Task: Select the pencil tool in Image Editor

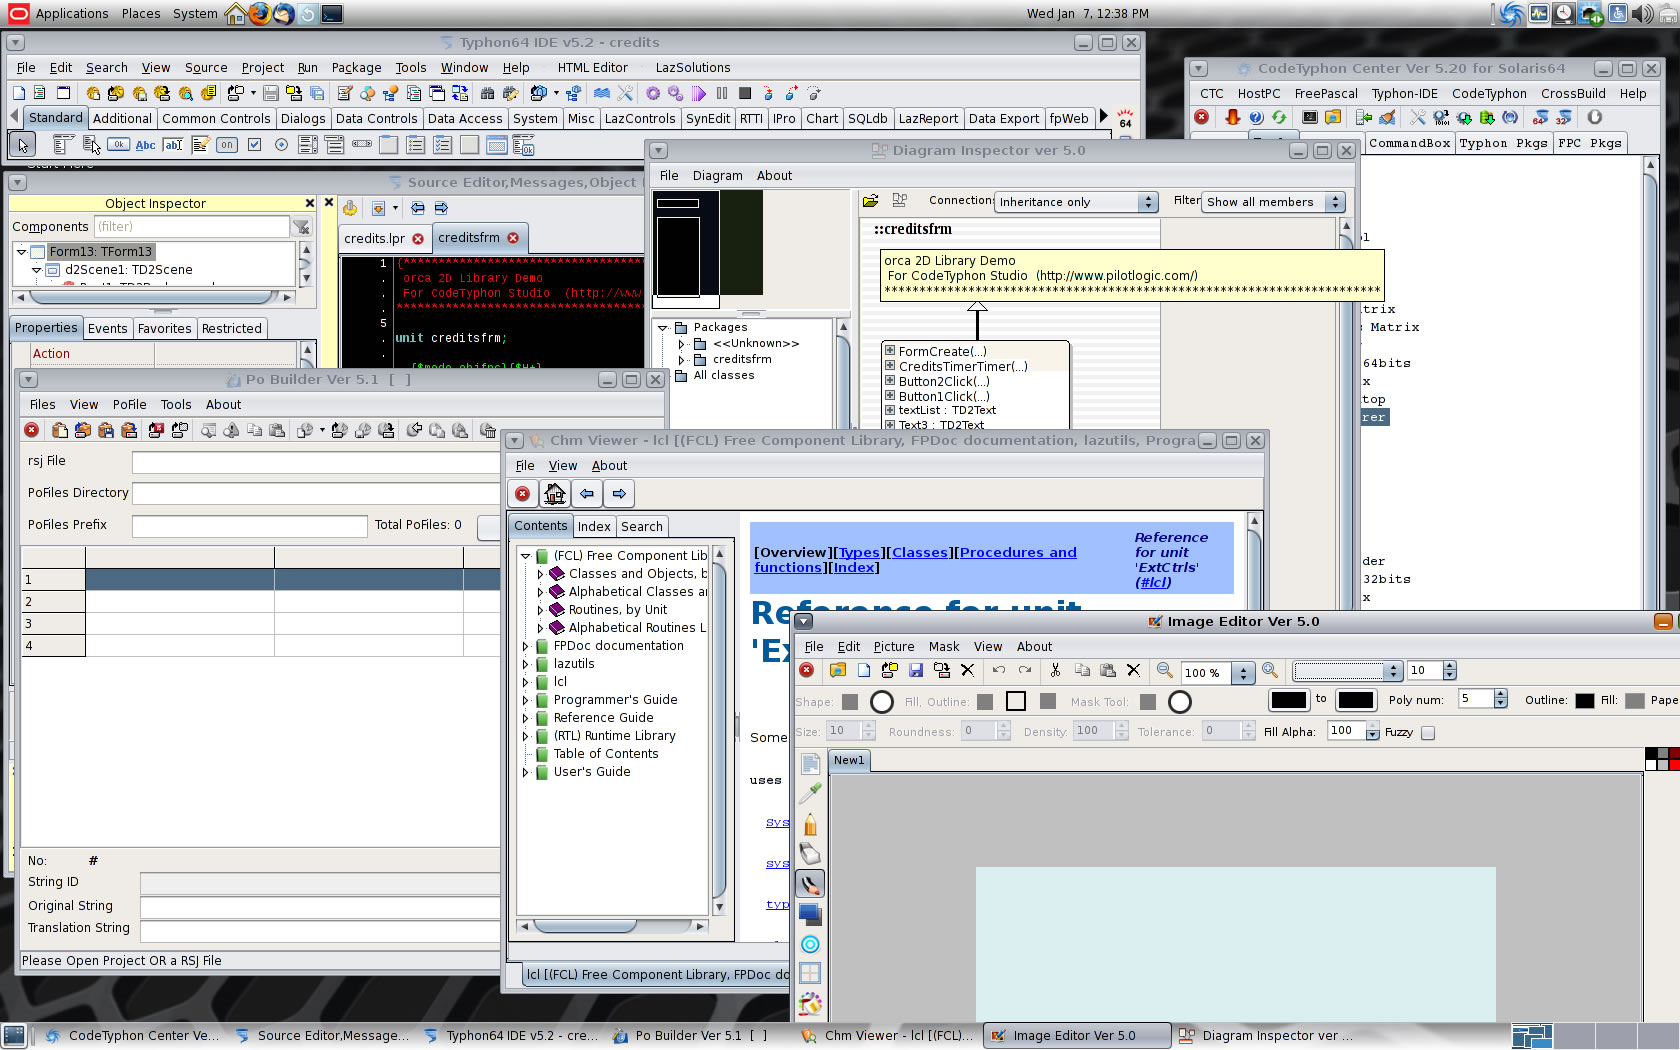Action: [x=810, y=823]
